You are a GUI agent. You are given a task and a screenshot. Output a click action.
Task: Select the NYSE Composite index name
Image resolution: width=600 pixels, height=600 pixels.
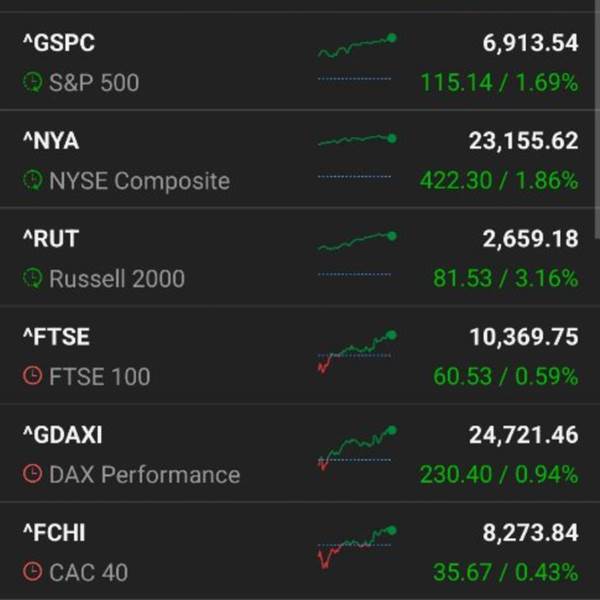point(139,181)
